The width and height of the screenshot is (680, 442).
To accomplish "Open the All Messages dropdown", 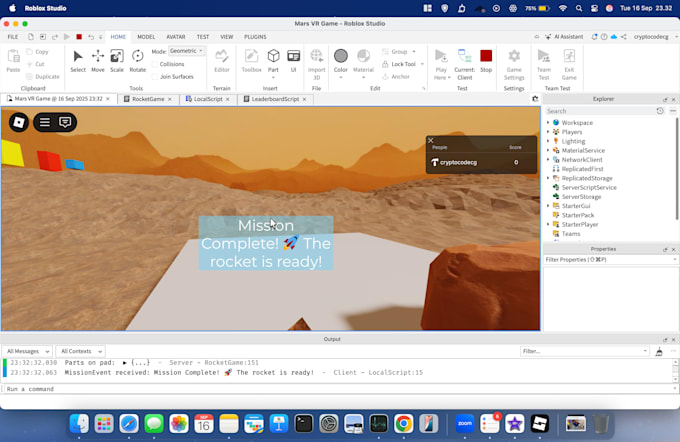I will click(27, 351).
